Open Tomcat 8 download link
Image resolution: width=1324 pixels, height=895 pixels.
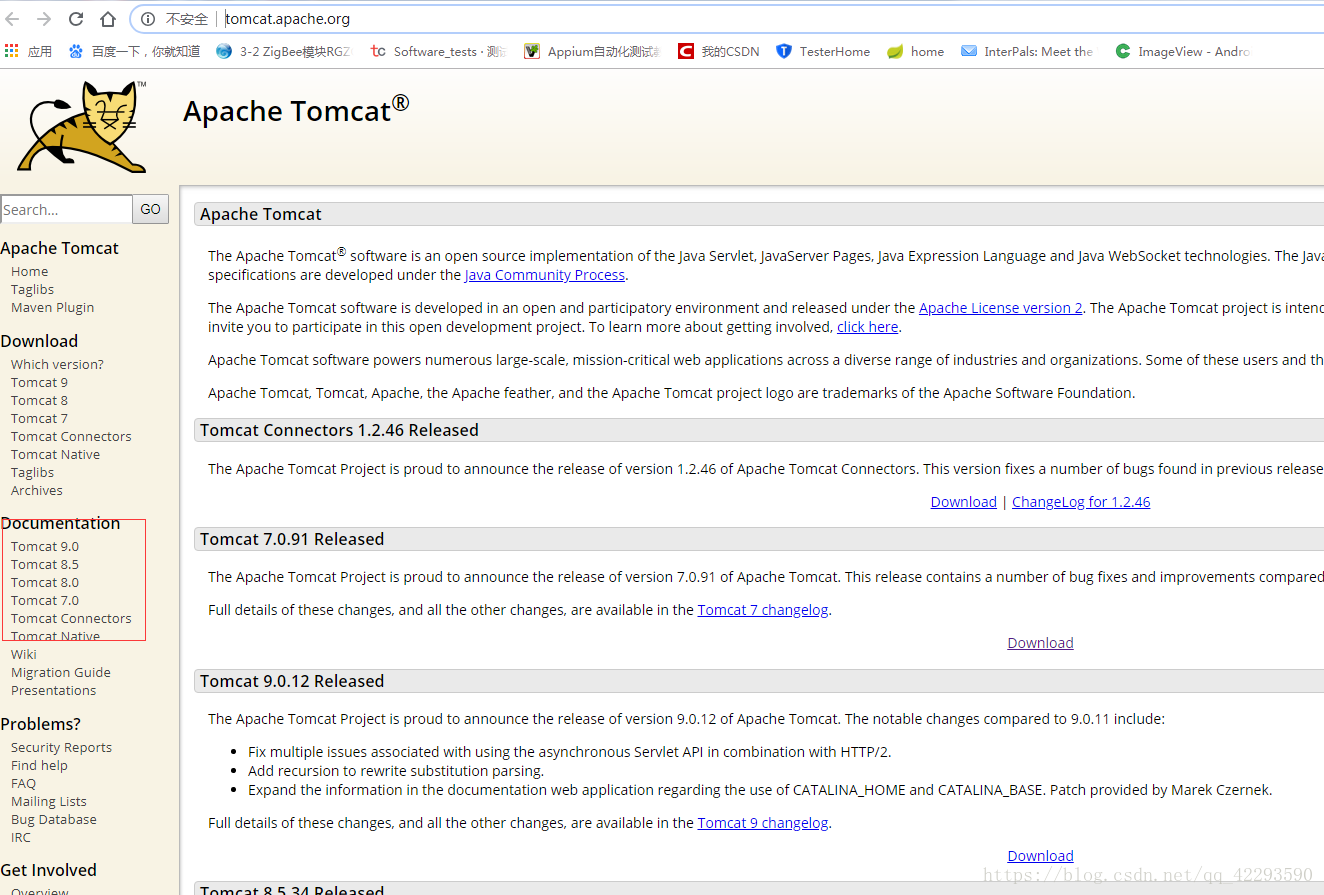point(39,400)
